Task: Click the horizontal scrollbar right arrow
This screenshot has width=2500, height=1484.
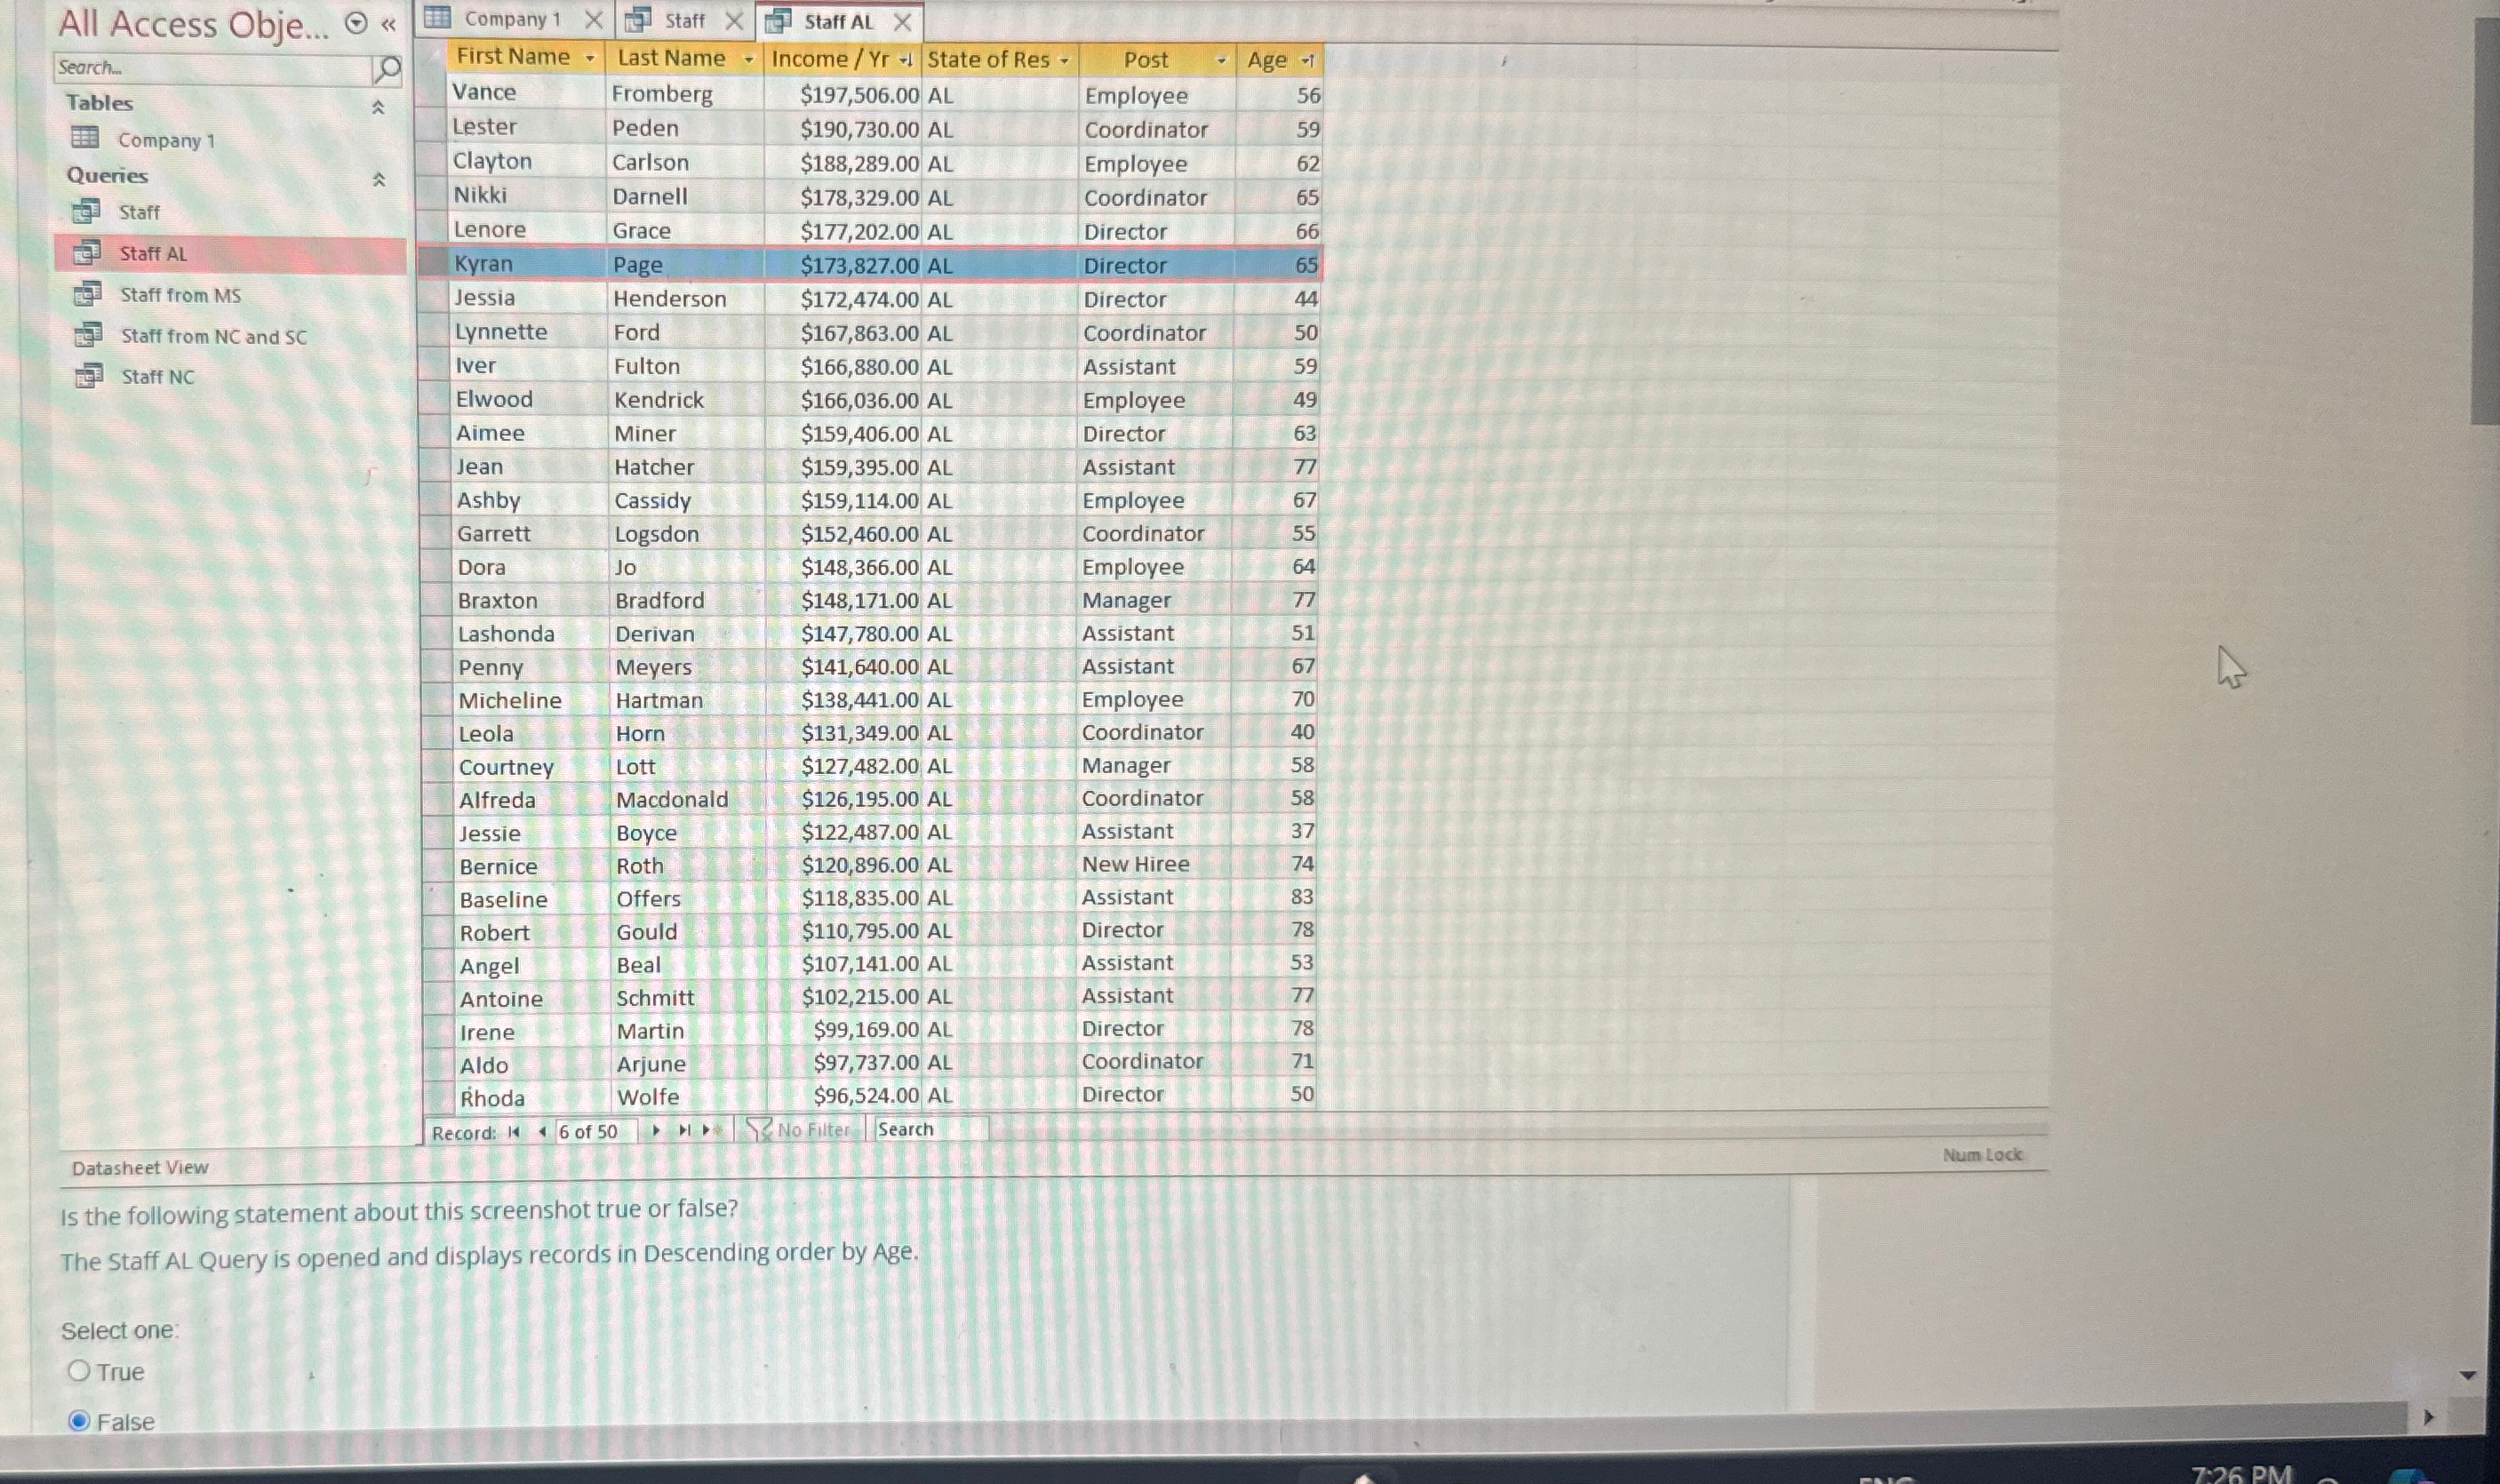Action: [2430, 1416]
